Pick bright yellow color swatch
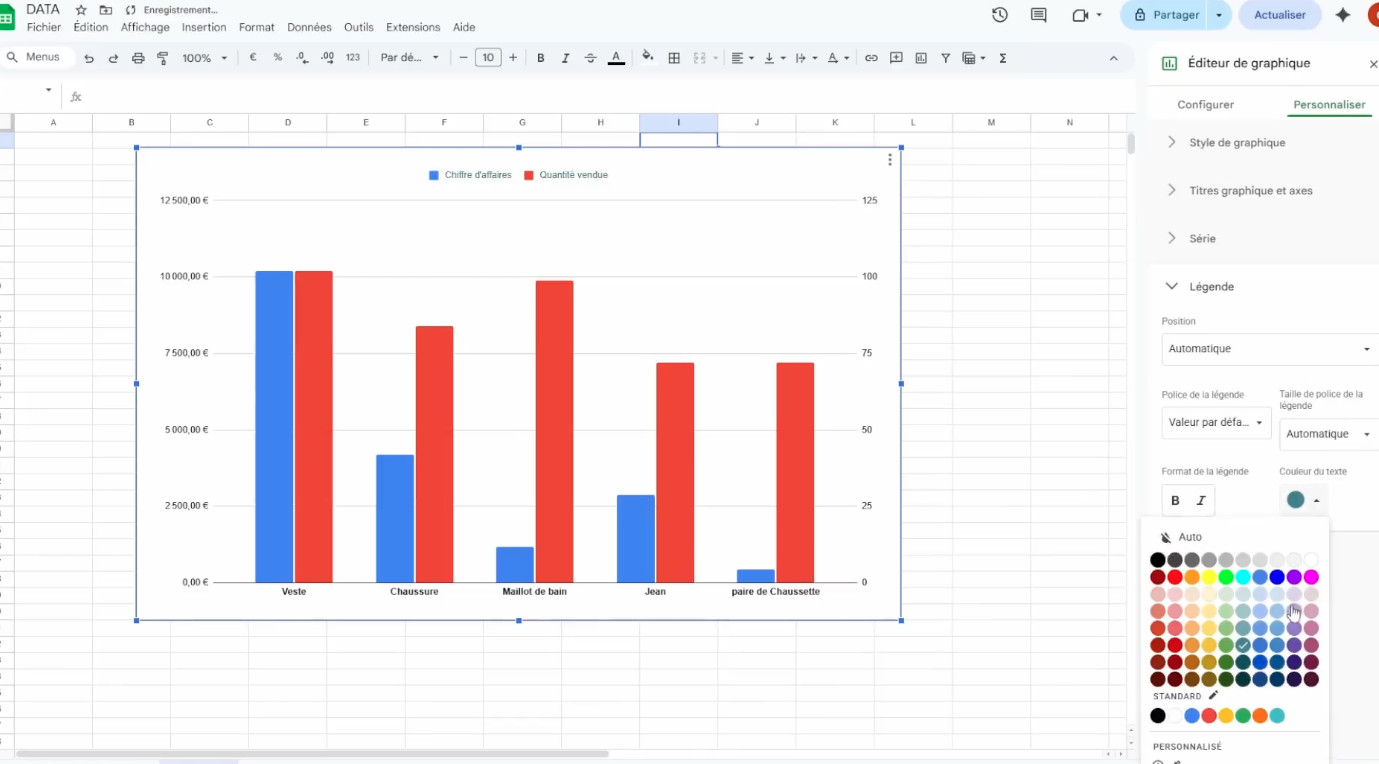The image size is (1379, 764). click(1209, 577)
